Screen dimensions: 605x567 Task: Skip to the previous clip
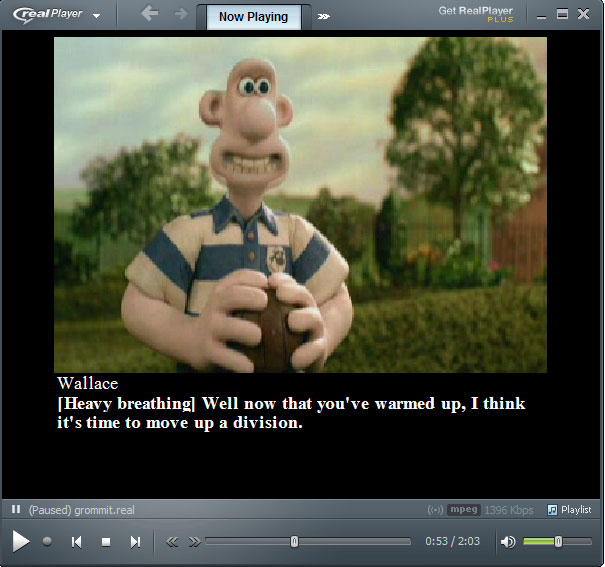[x=76, y=541]
